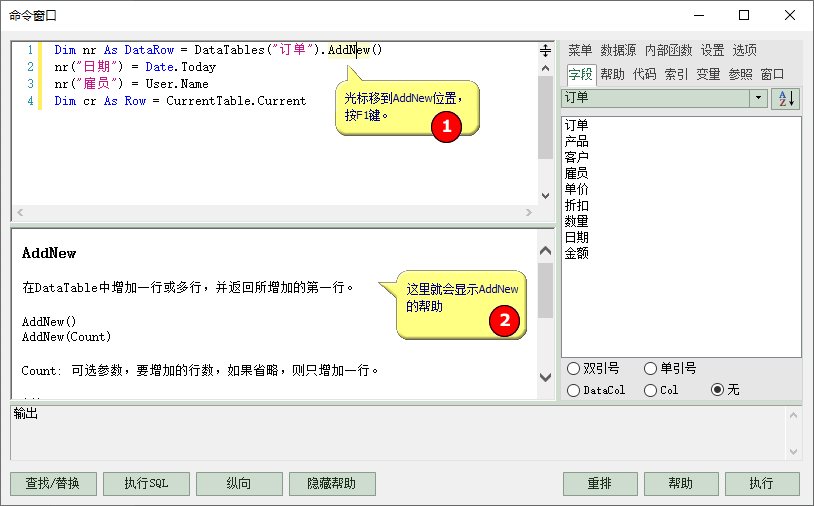The image size is (814, 506).
Task: Open the 订单 table dropdown
Action: point(758,98)
